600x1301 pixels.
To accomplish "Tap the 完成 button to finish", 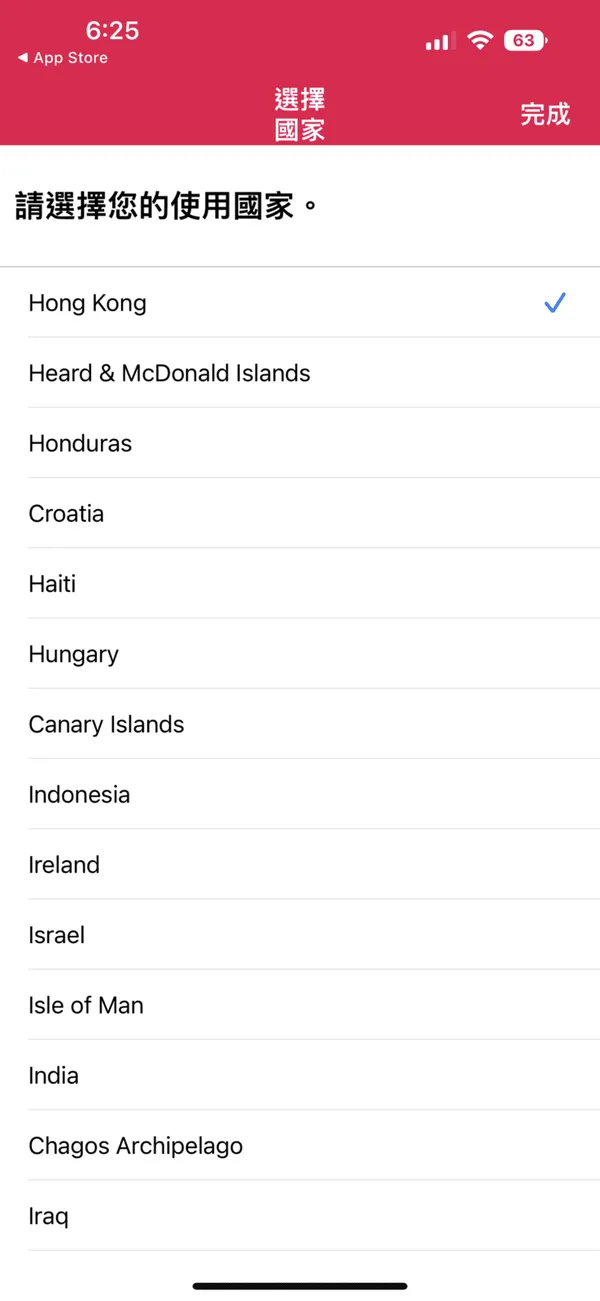I will pos(545,114).
